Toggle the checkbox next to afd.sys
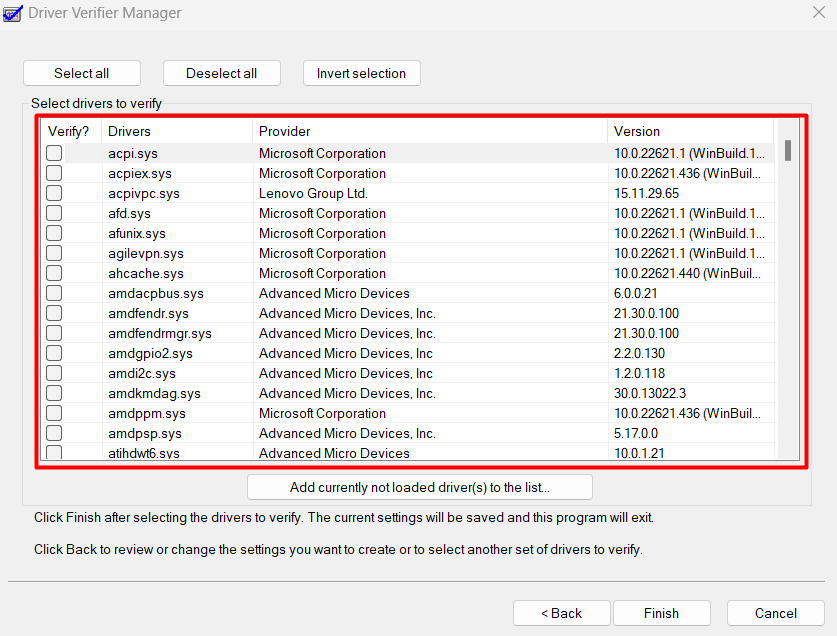Viewport: 837px width, 636px height. (54, 213)
